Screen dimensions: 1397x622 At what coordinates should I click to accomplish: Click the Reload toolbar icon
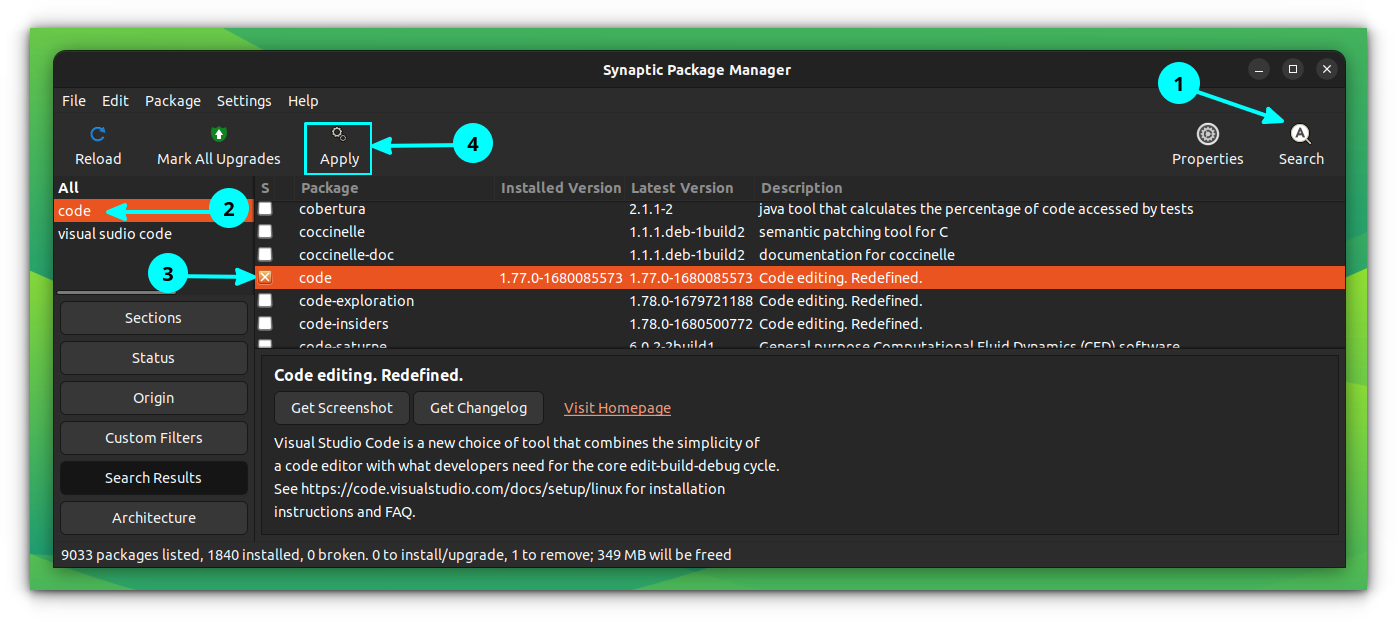coord(98,134)
